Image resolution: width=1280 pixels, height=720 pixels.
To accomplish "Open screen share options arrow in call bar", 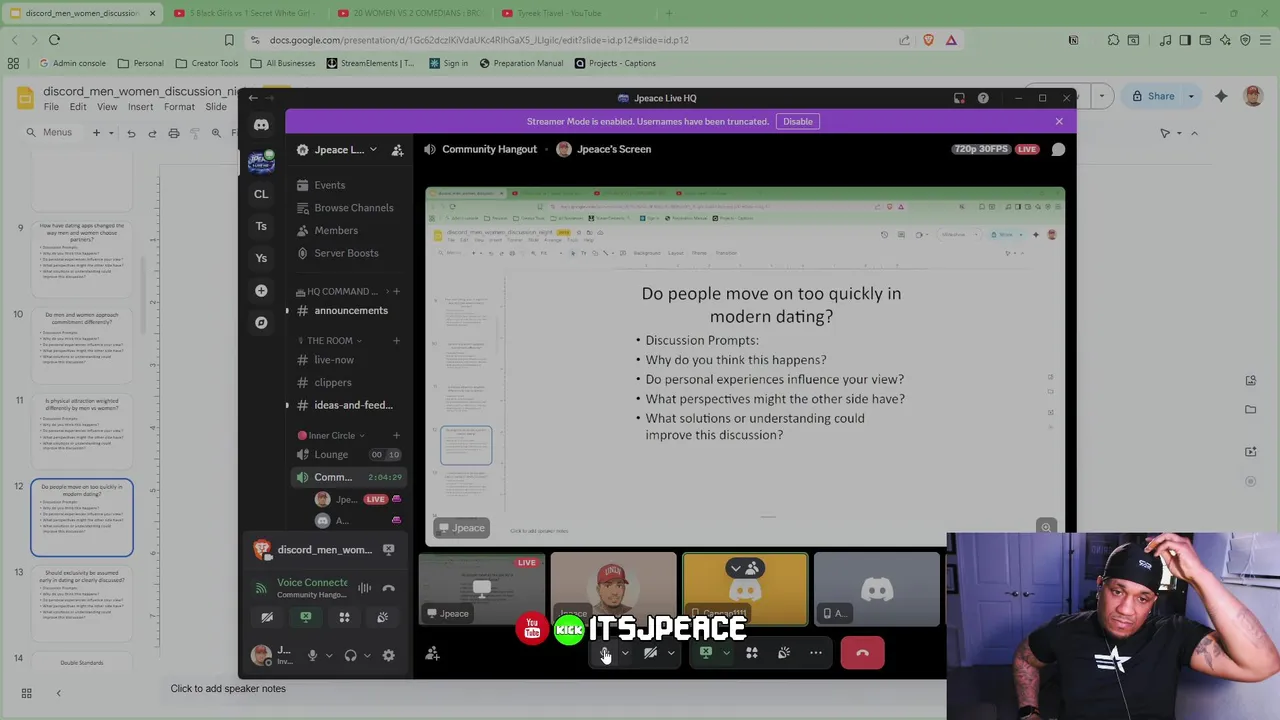I will pos(726,653).
